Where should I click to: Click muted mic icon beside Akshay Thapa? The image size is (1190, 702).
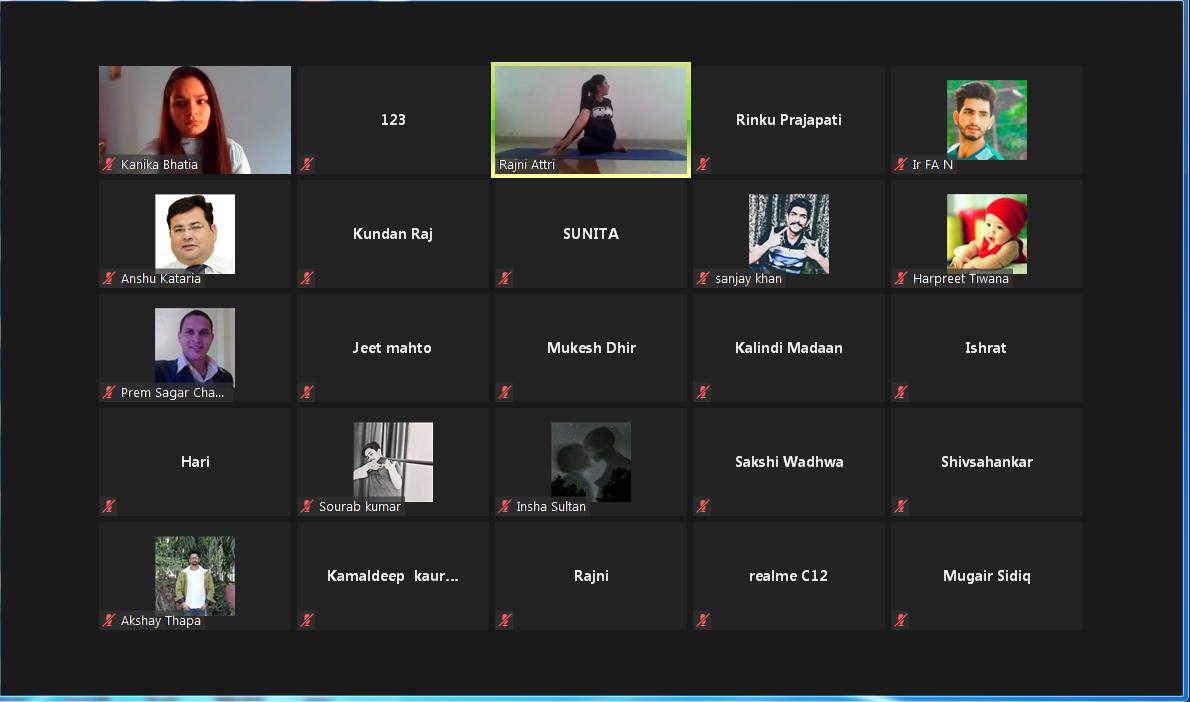[109, 620]
